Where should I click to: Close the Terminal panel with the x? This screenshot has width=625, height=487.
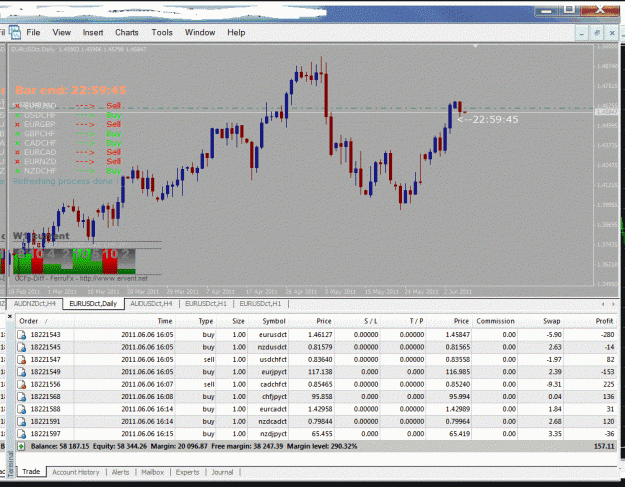(10, 316)
